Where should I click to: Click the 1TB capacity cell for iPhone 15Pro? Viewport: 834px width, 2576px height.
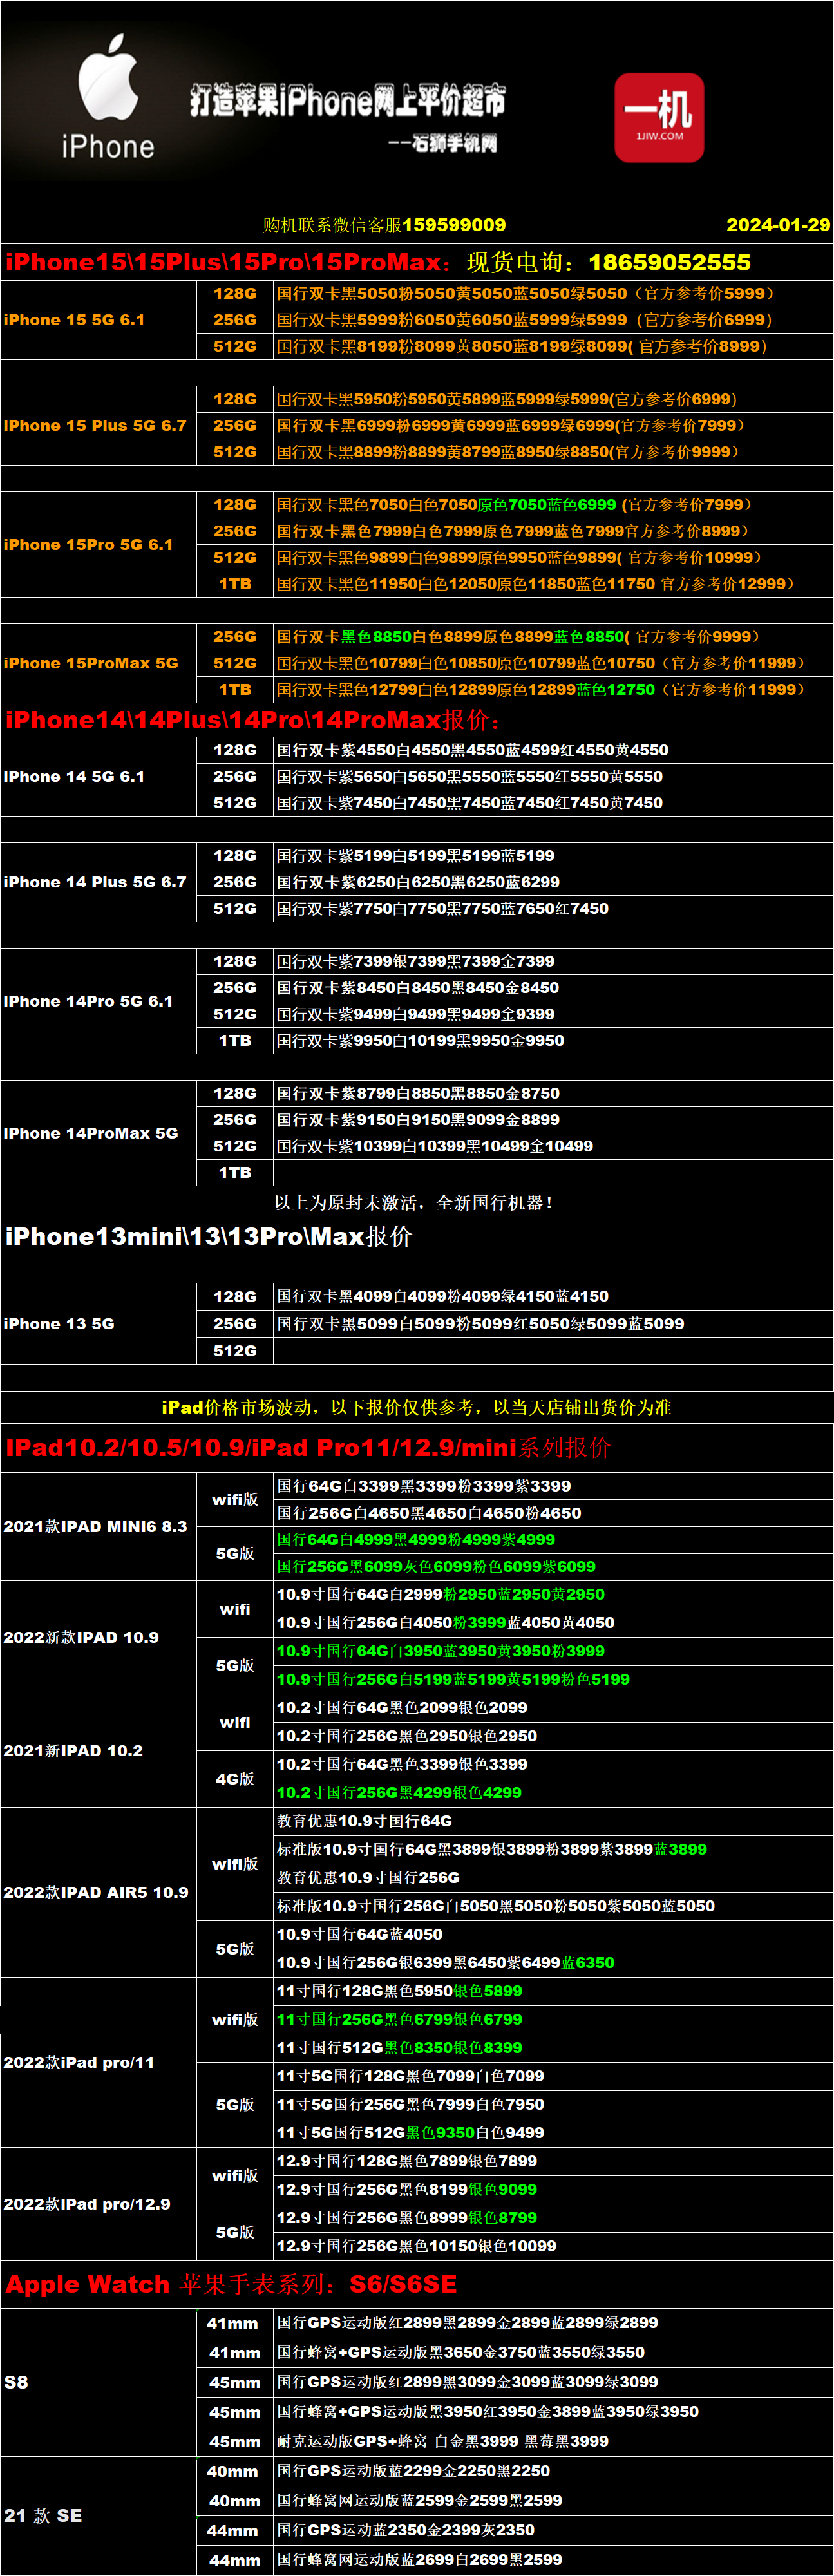coord(235,584)
